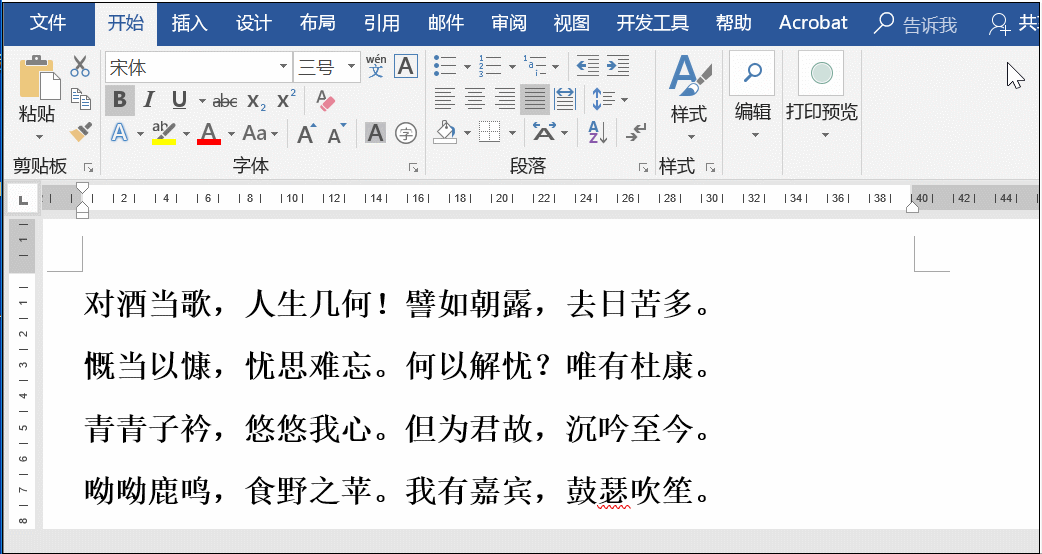Viewport: 1042px width, 554px height.
Task: Click the enclosed character 字 icon
Action: point(406,132)
